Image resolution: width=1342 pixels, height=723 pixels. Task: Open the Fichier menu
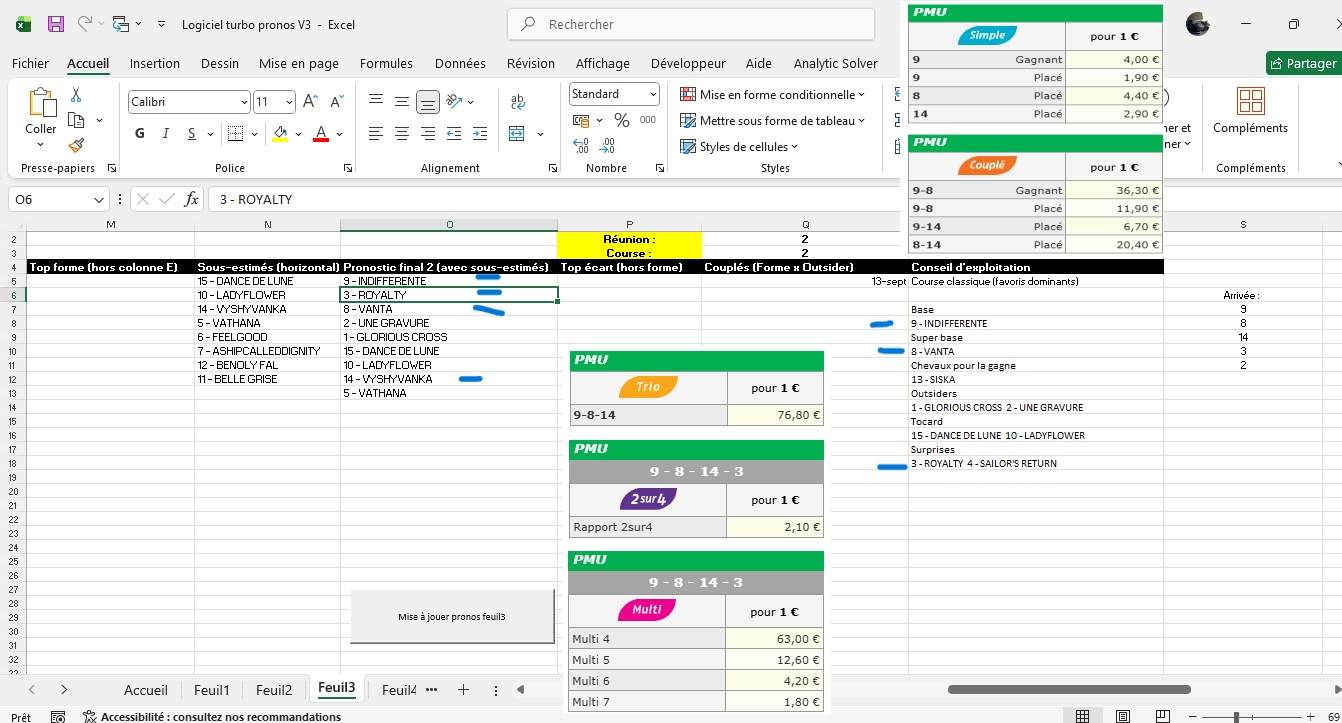30,63
